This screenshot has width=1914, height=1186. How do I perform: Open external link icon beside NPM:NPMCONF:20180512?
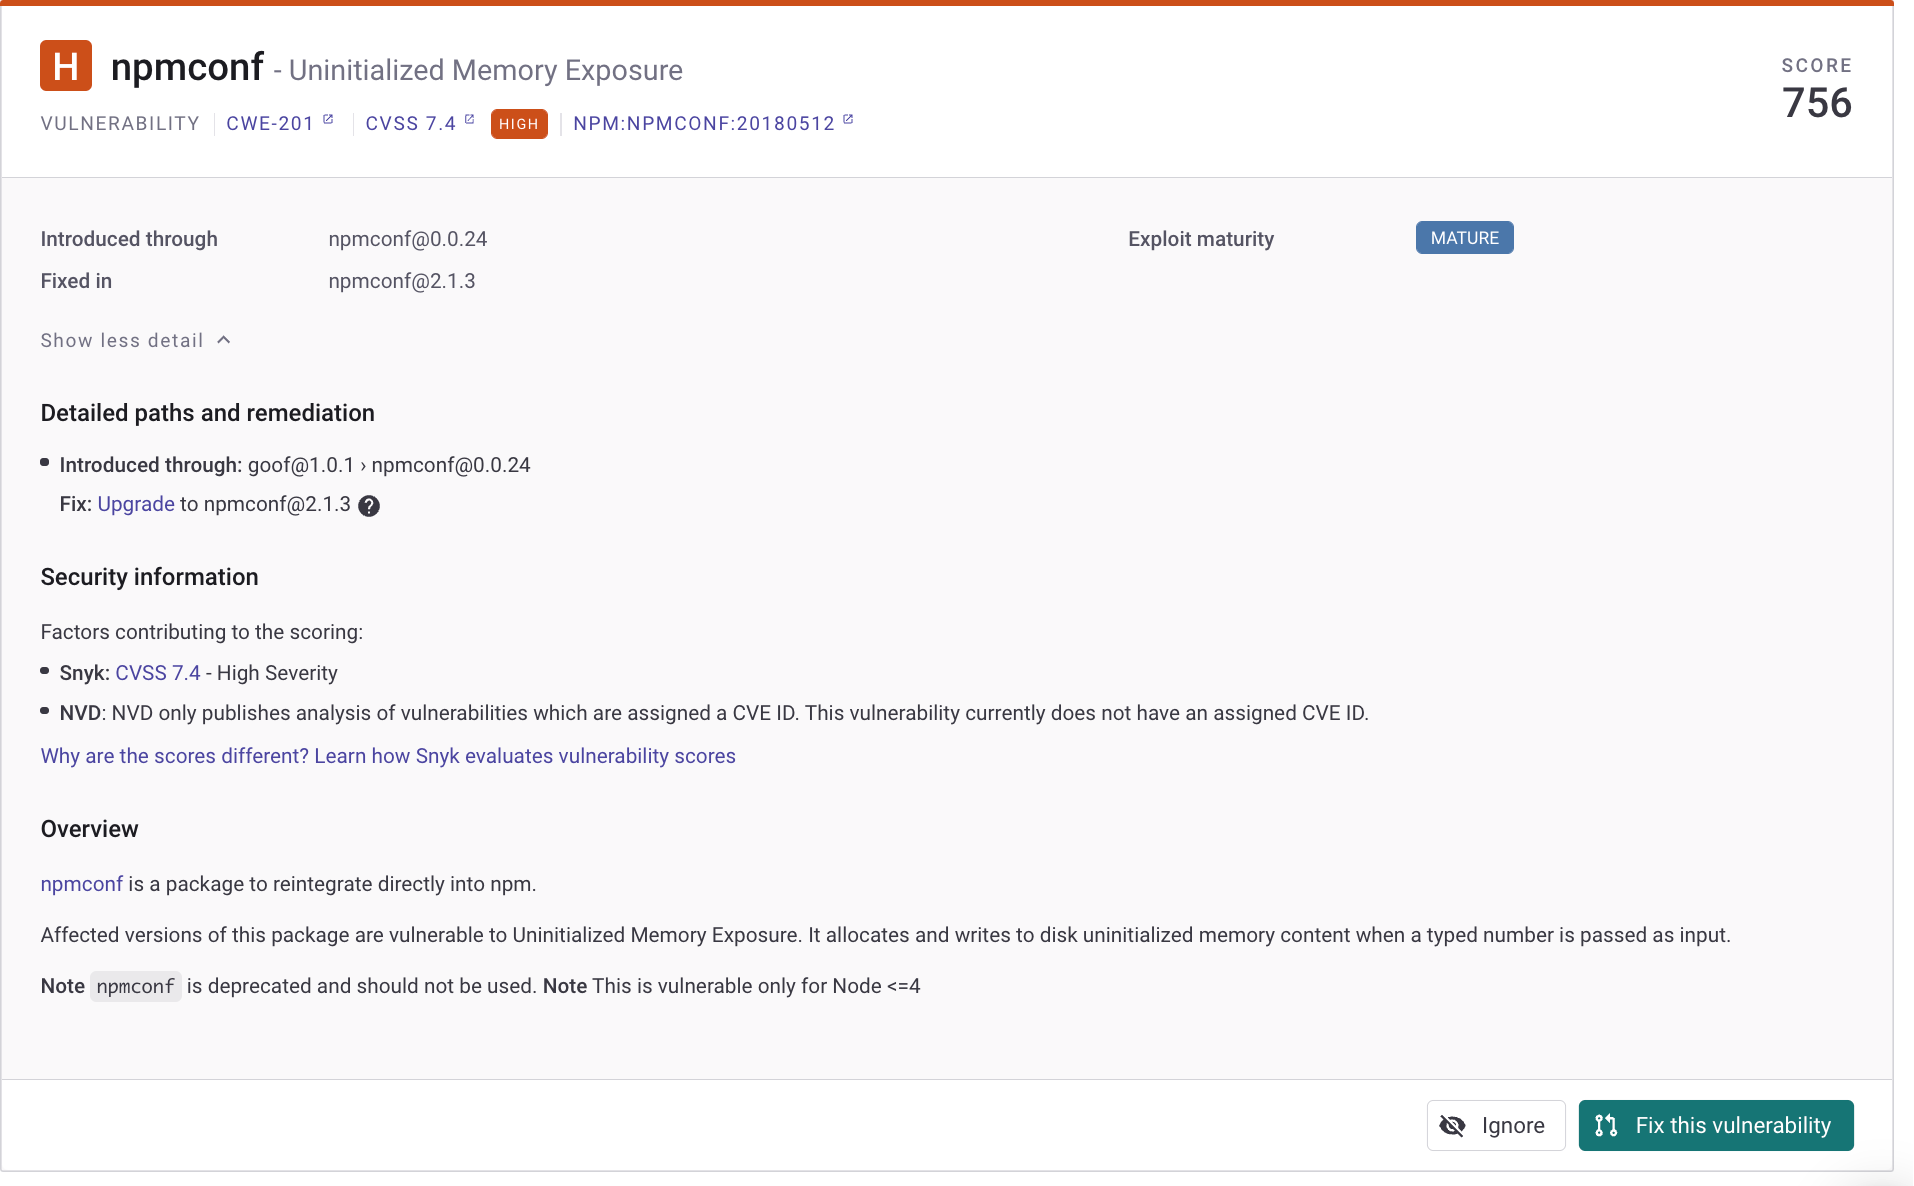coord(848,119)
